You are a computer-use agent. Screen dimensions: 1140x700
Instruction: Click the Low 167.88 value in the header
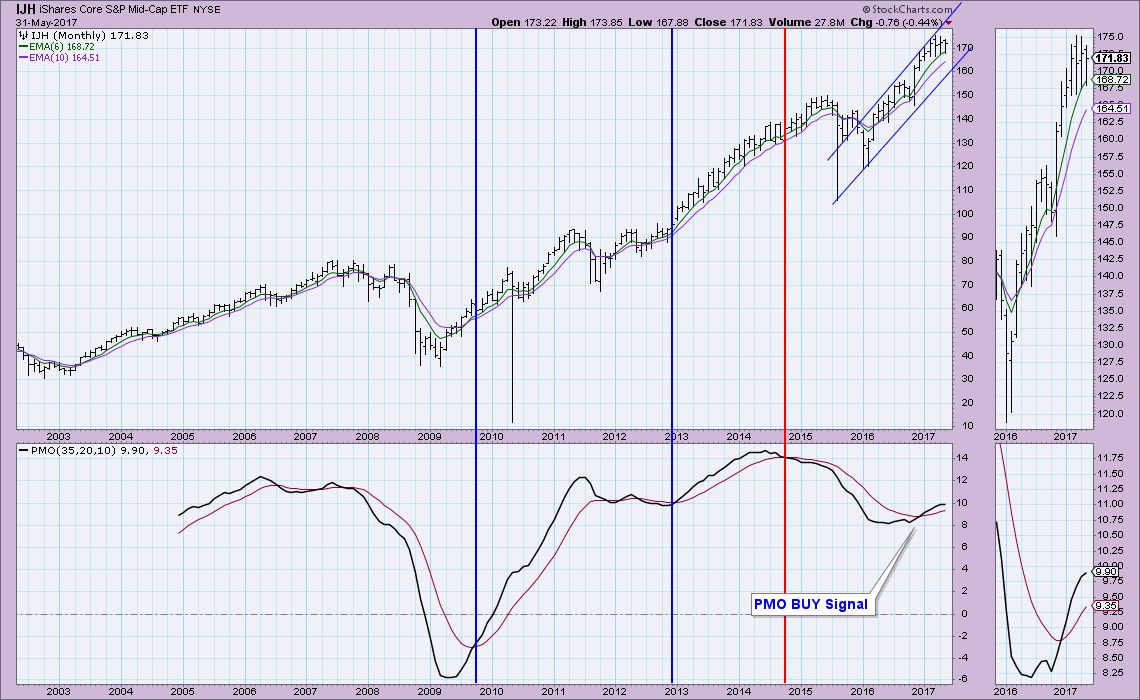(x=658, y=23)
